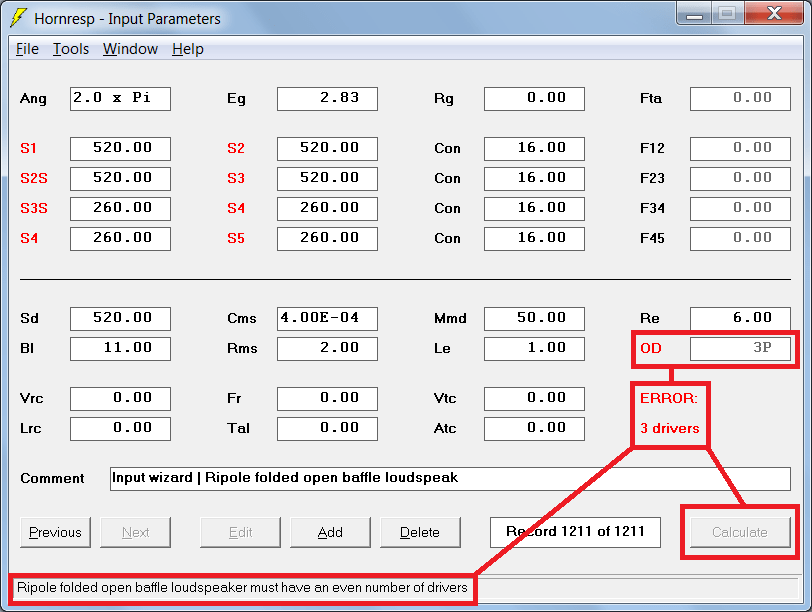Viewport: 812px width, 612px height.
Task: Open the Window menu
Action: (130, 49)
